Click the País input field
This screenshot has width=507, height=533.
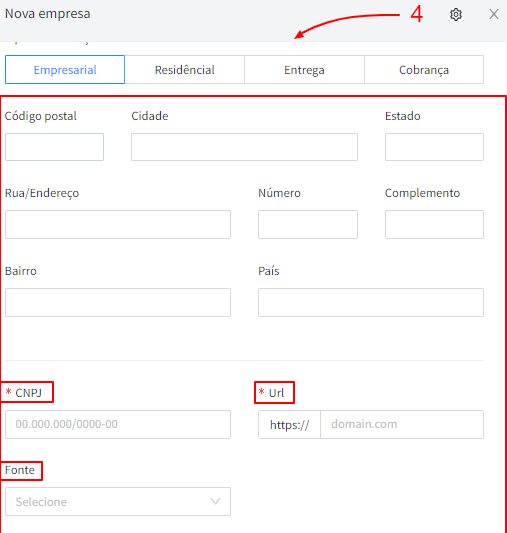[x=371, y=303]
